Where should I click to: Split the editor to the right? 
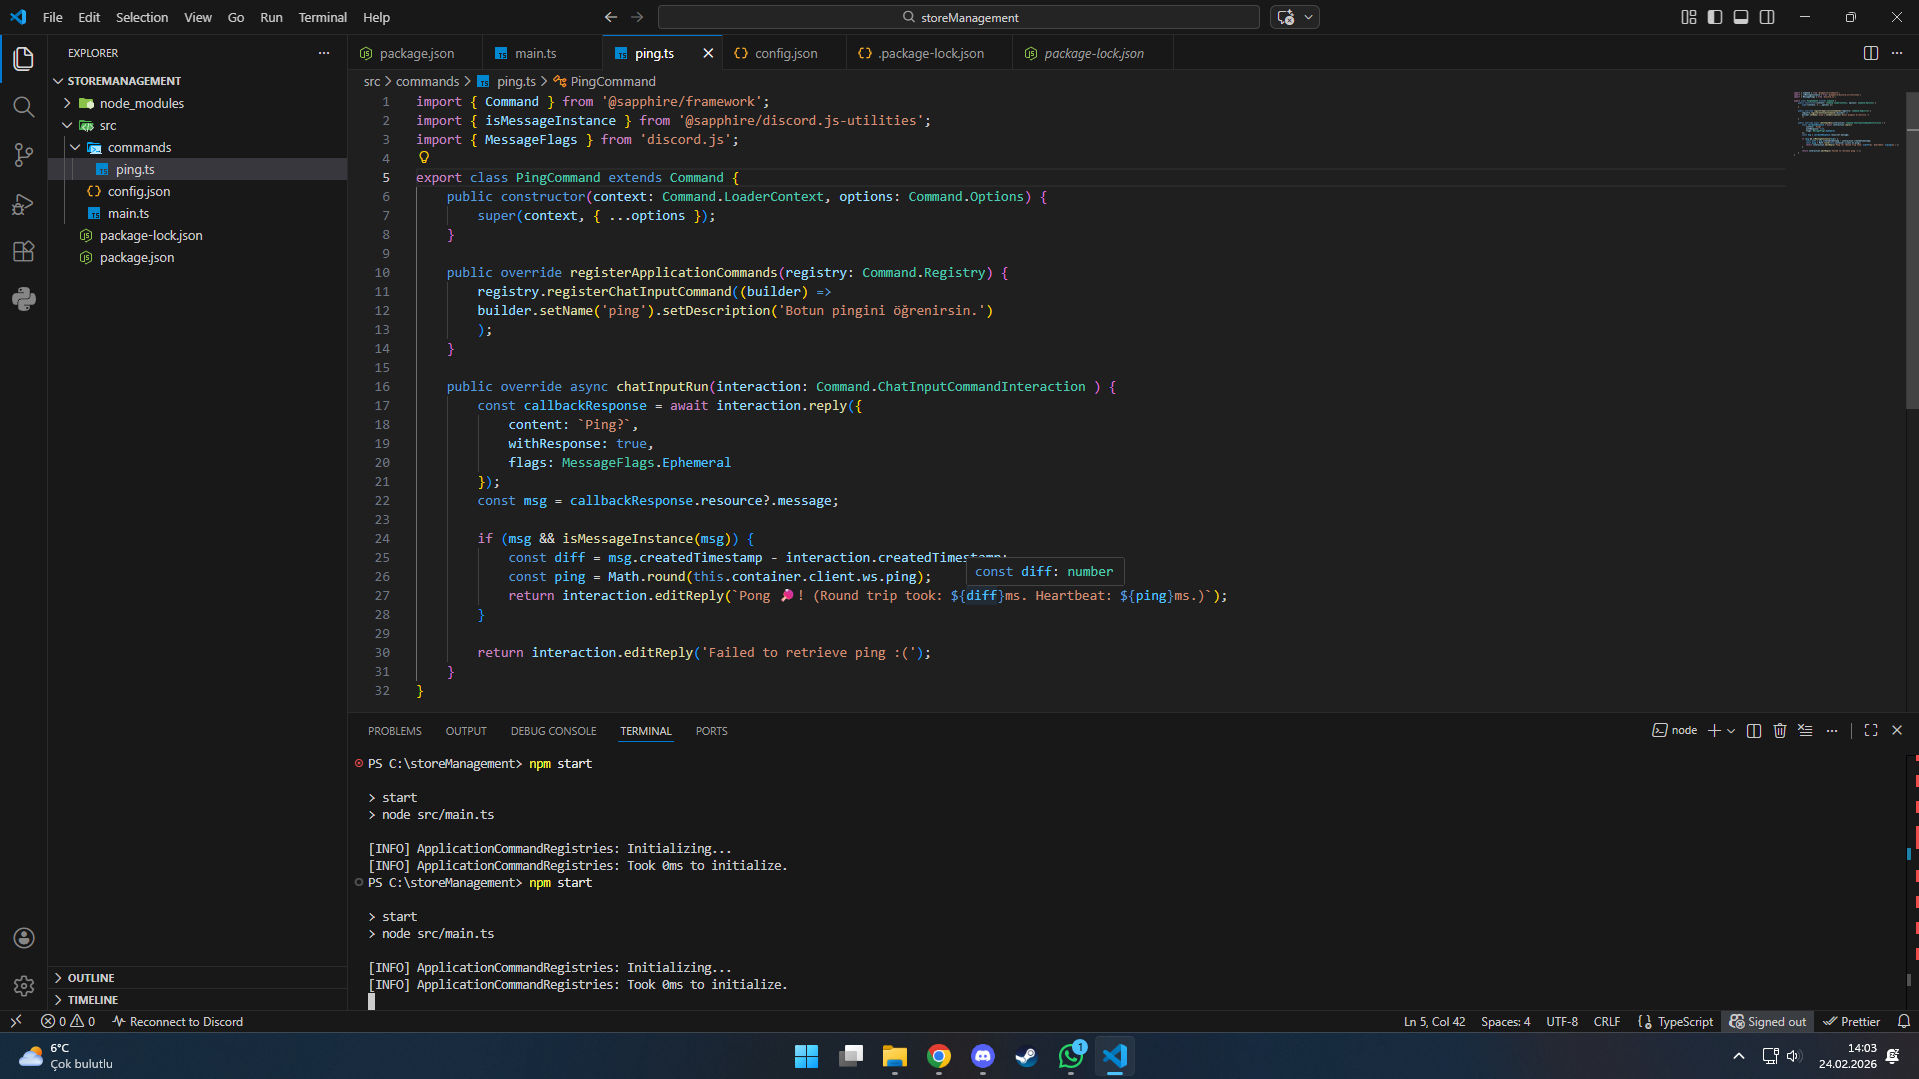point(1870,53)
